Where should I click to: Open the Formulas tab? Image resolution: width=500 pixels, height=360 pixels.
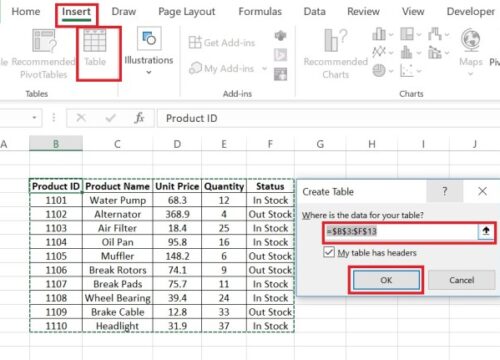(x=260, y=12)
